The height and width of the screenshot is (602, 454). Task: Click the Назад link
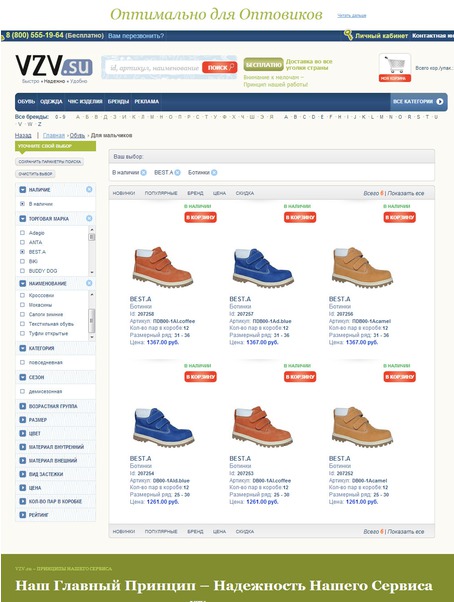(x=23, y=135)
